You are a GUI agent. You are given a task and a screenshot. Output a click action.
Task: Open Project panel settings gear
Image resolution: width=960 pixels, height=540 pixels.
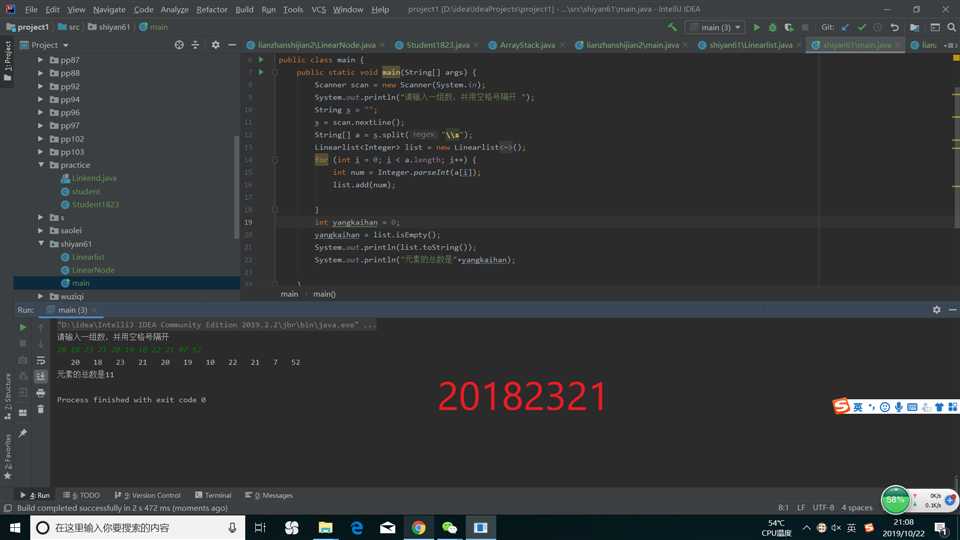216,45
